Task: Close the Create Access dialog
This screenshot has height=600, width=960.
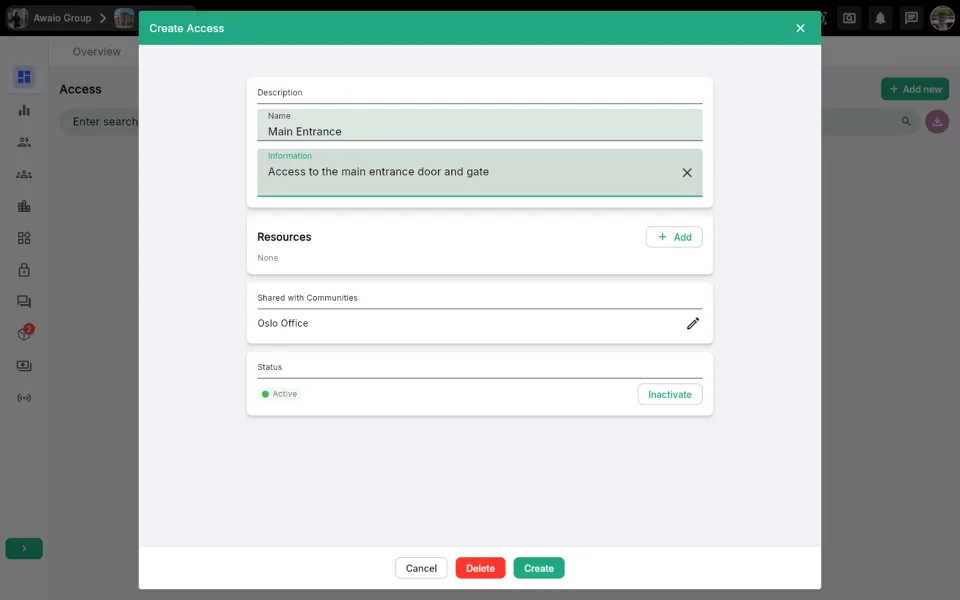Action: [800, 28]
